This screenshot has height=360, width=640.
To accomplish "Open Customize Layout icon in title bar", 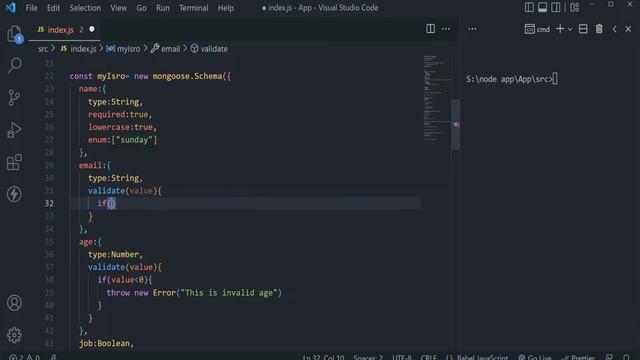I will [x=575, y=7].
